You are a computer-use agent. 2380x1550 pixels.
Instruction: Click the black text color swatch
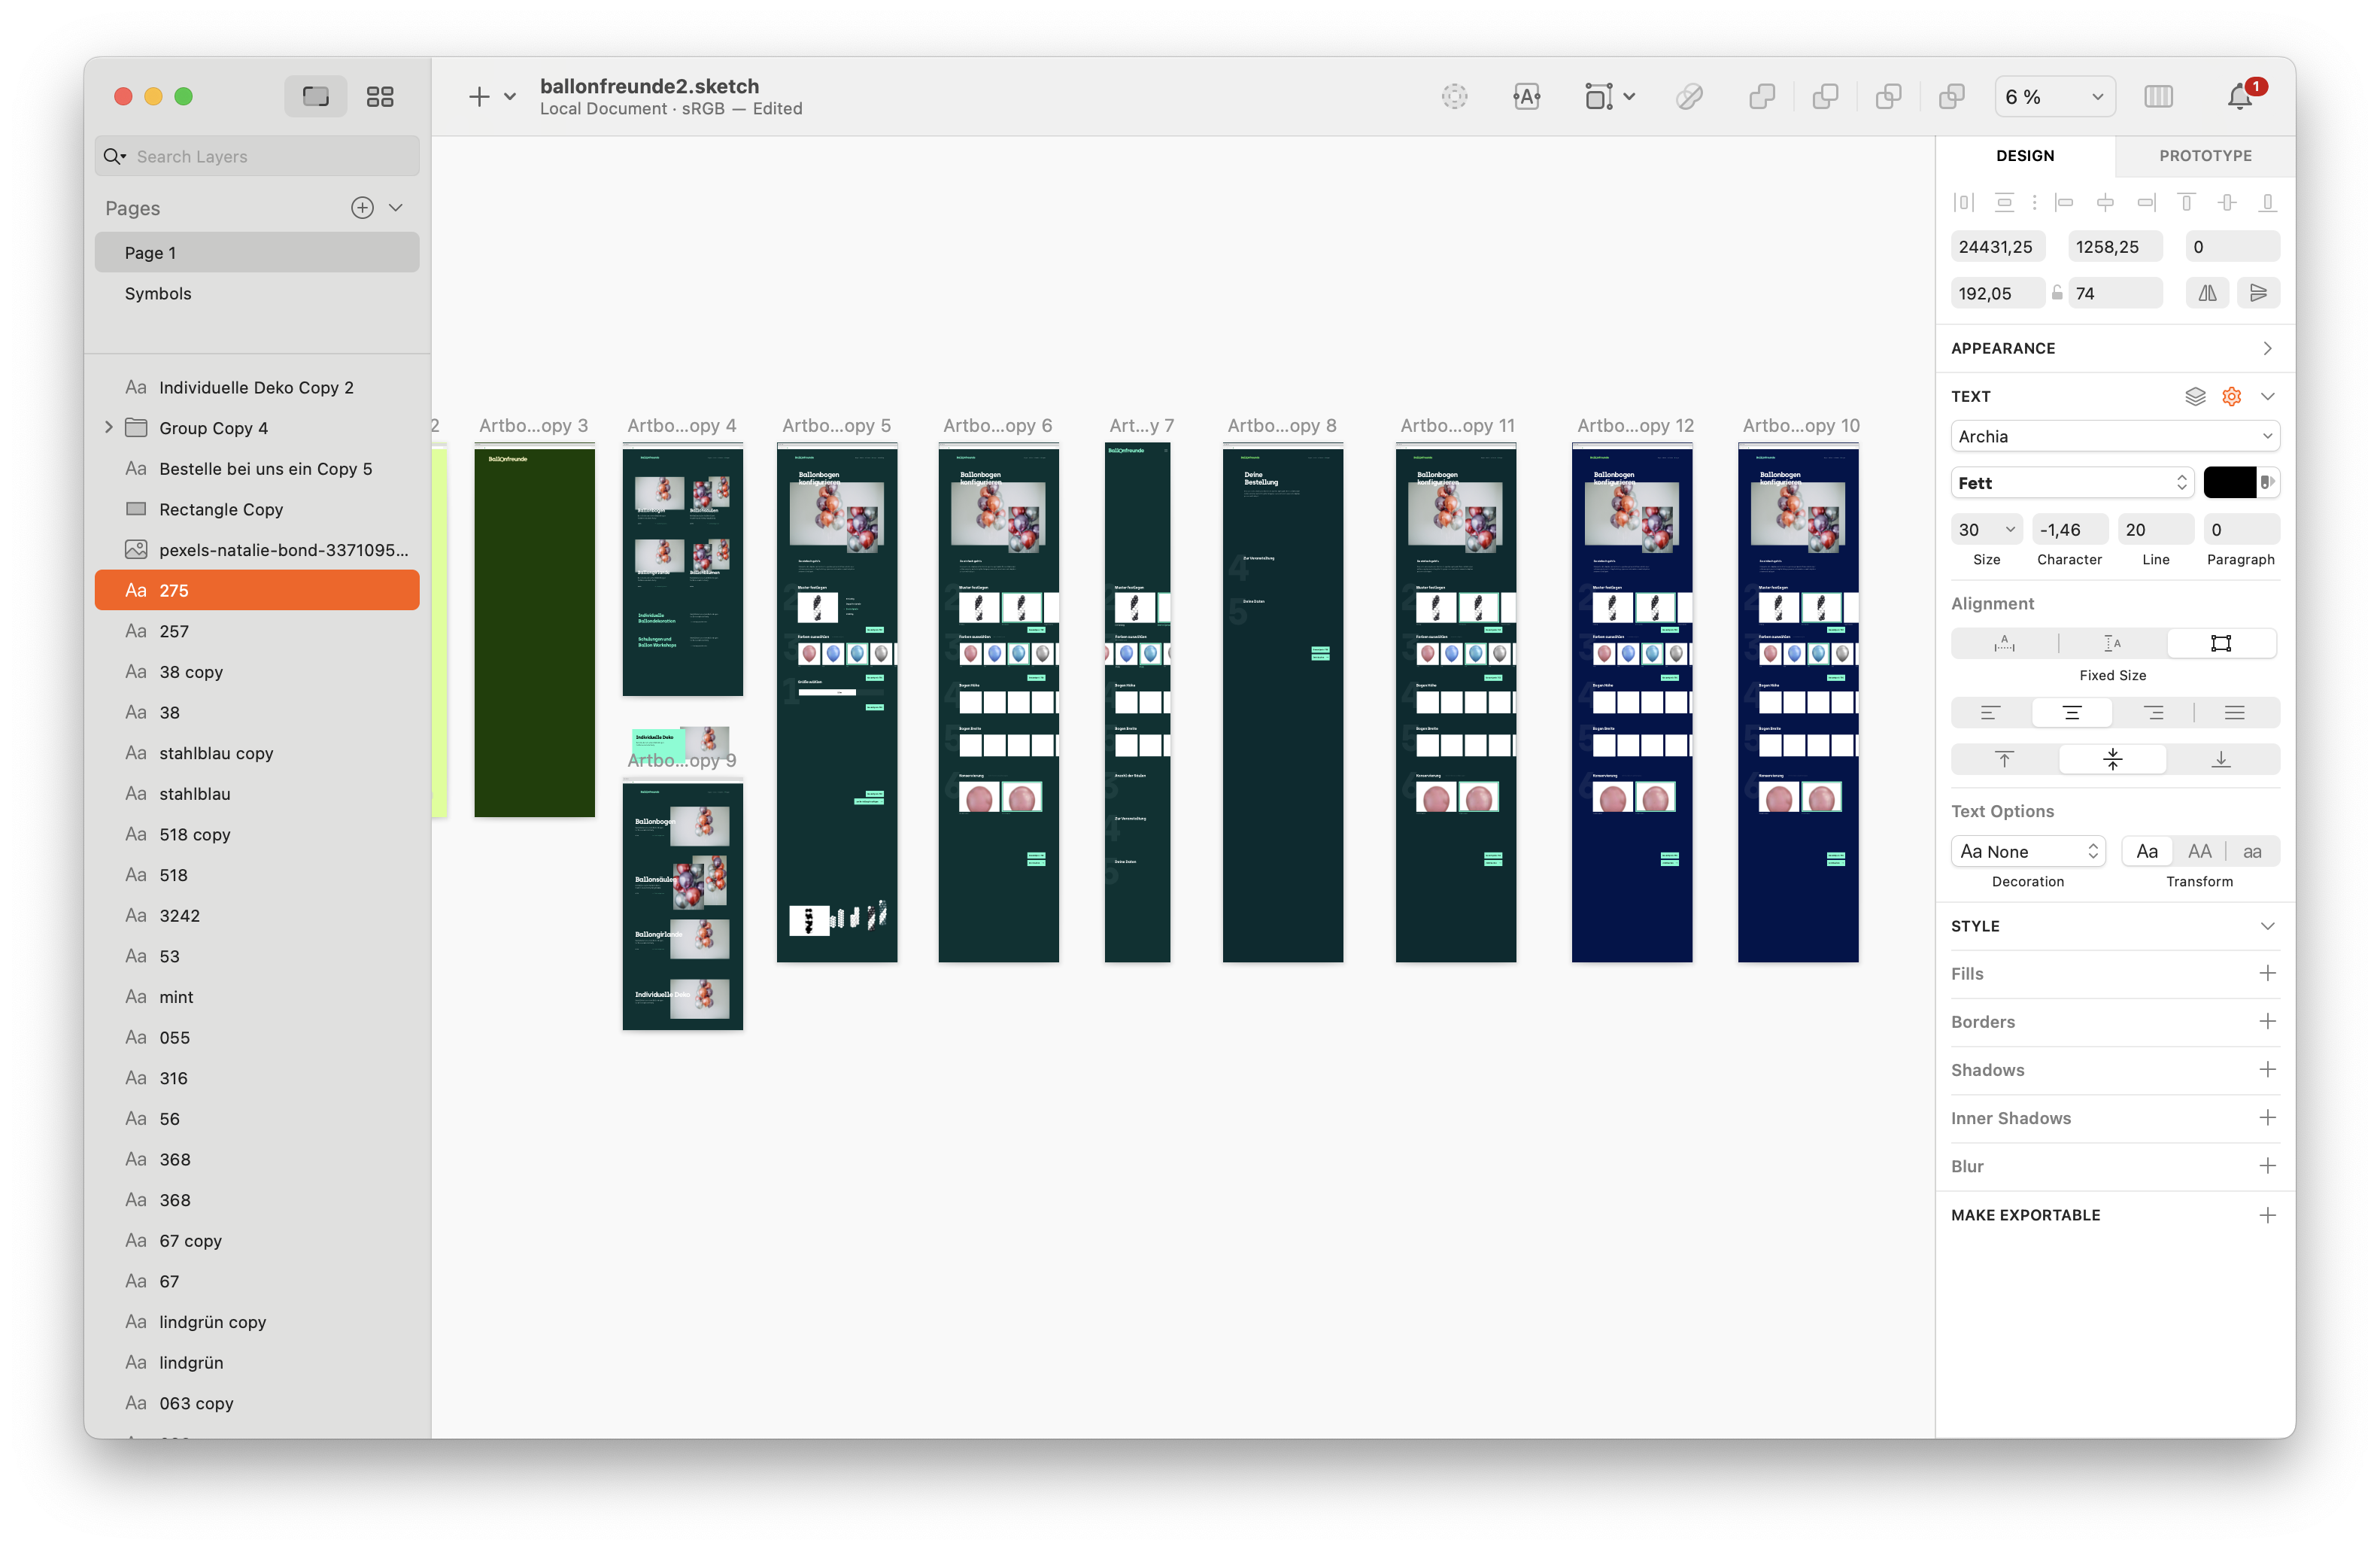[x=2229, y=483]
